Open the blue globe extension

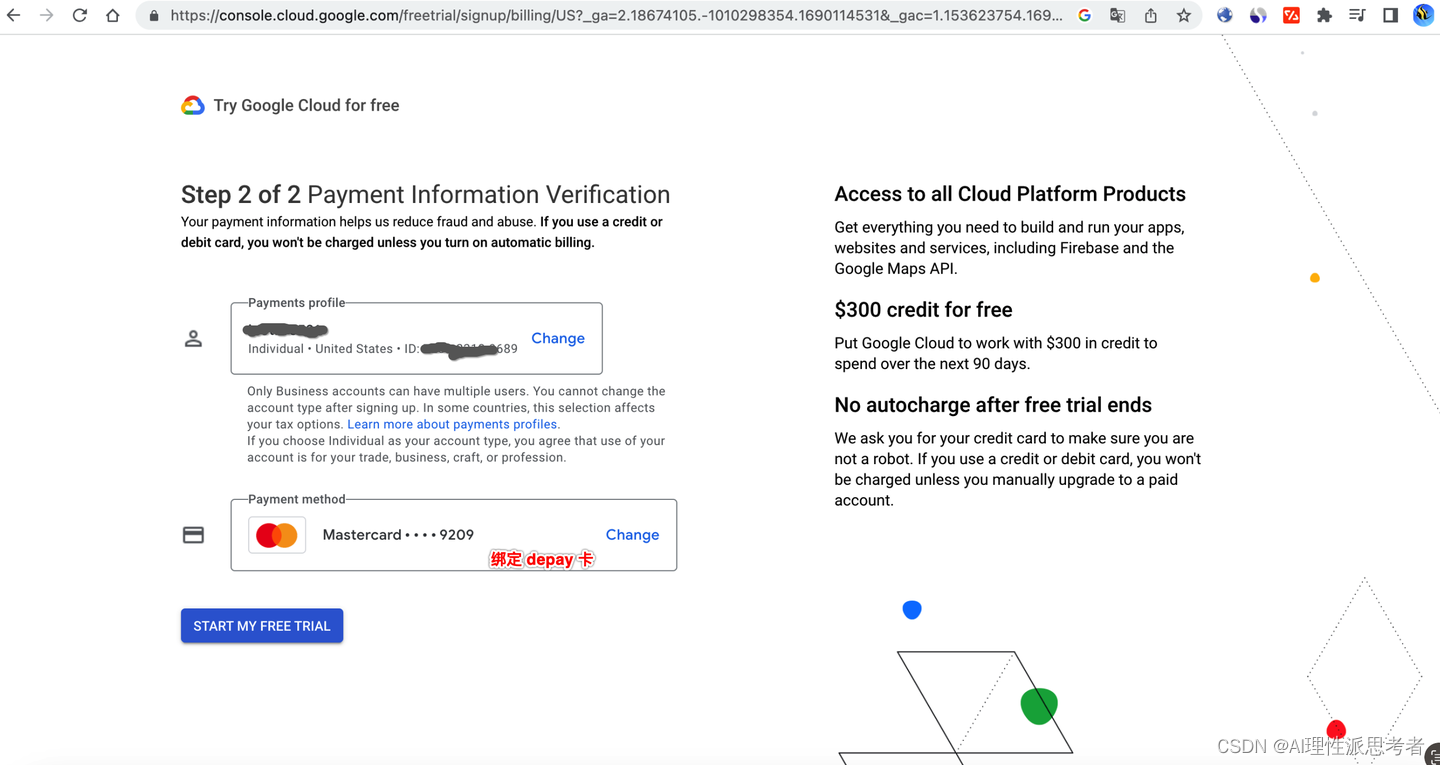coord(1225,16)
